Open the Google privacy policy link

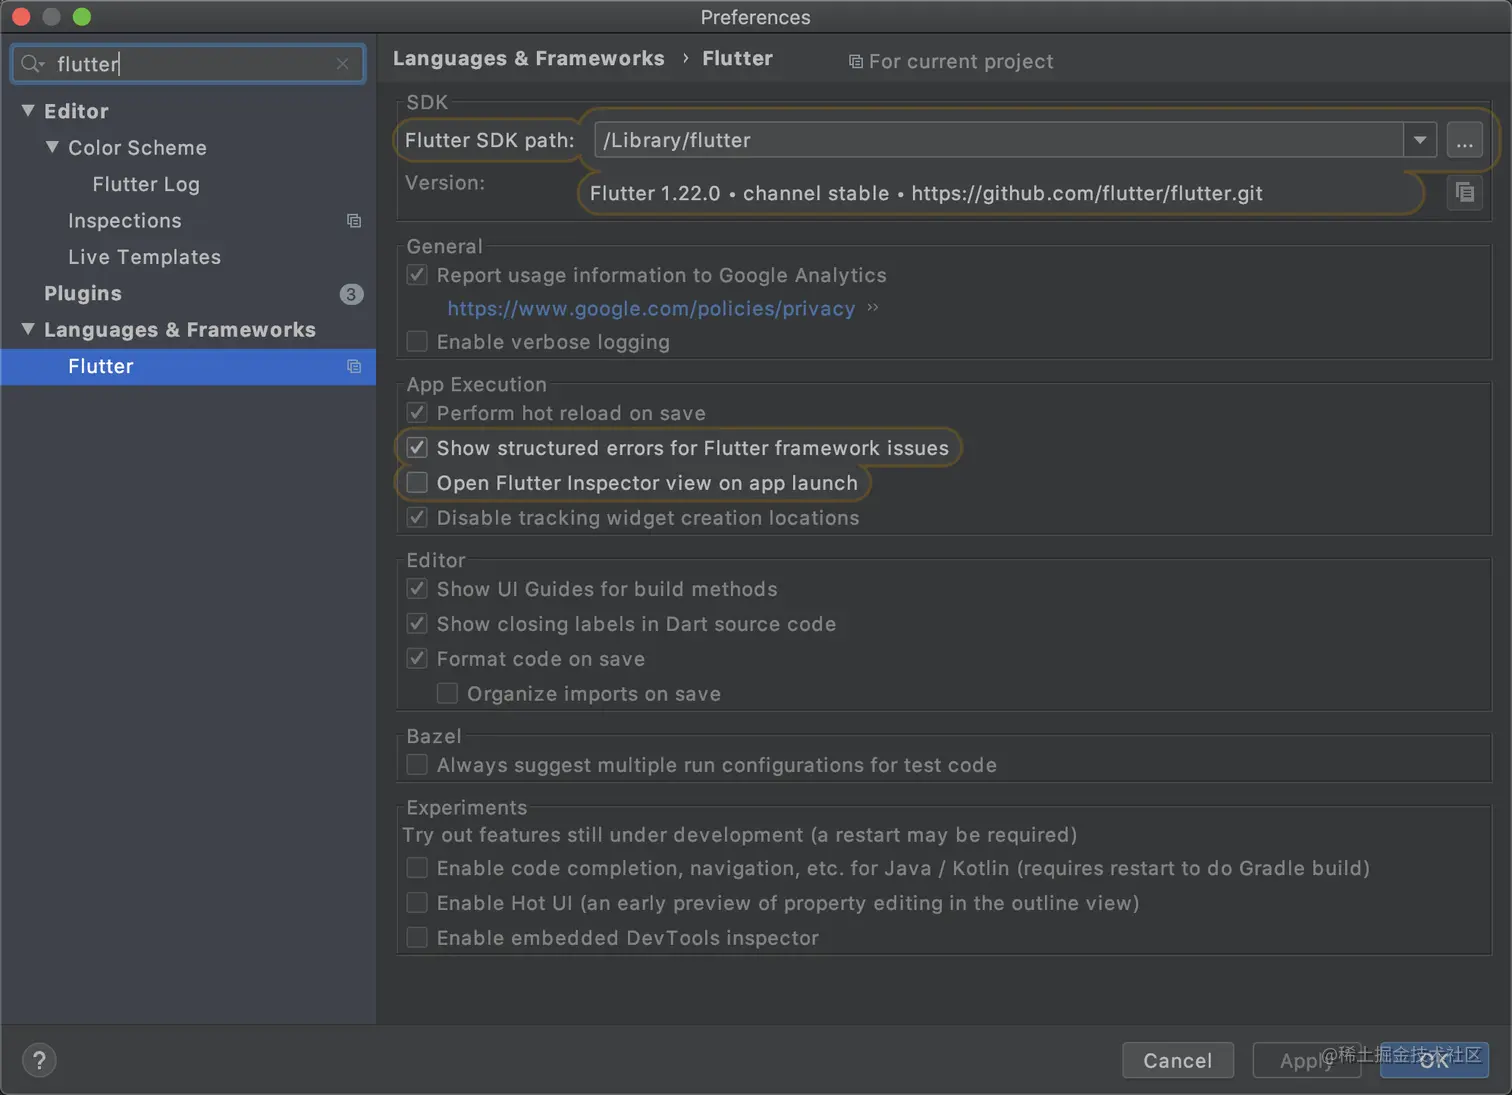[650, 309]
